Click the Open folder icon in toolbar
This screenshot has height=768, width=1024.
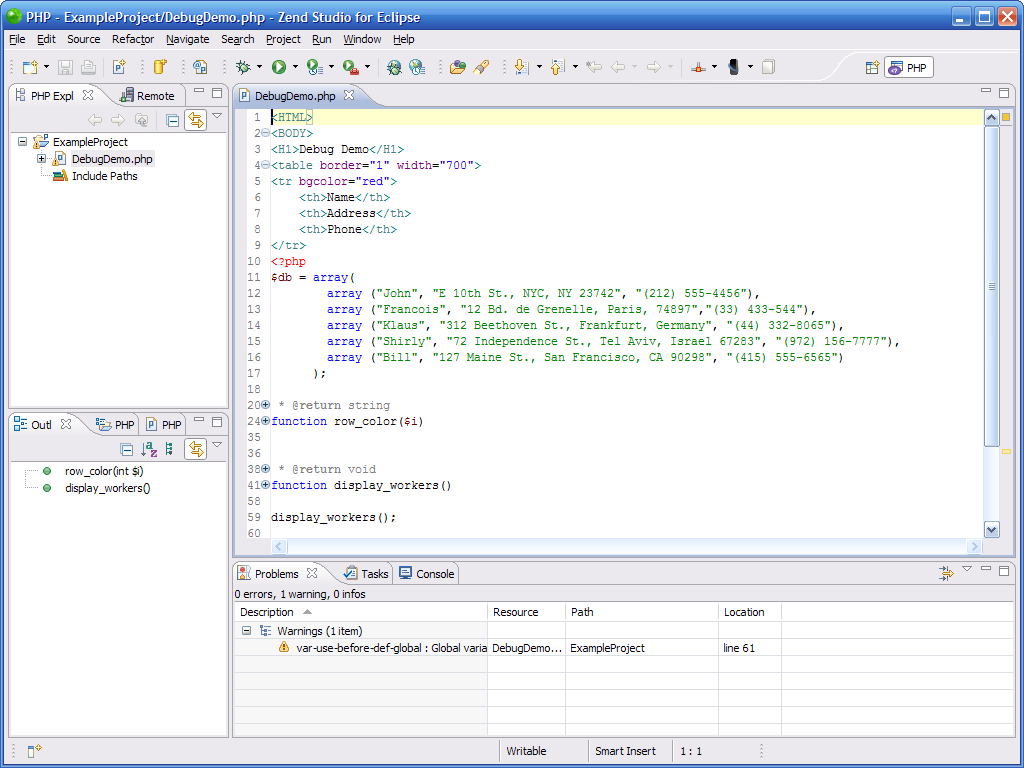click(x=458, y=67)
